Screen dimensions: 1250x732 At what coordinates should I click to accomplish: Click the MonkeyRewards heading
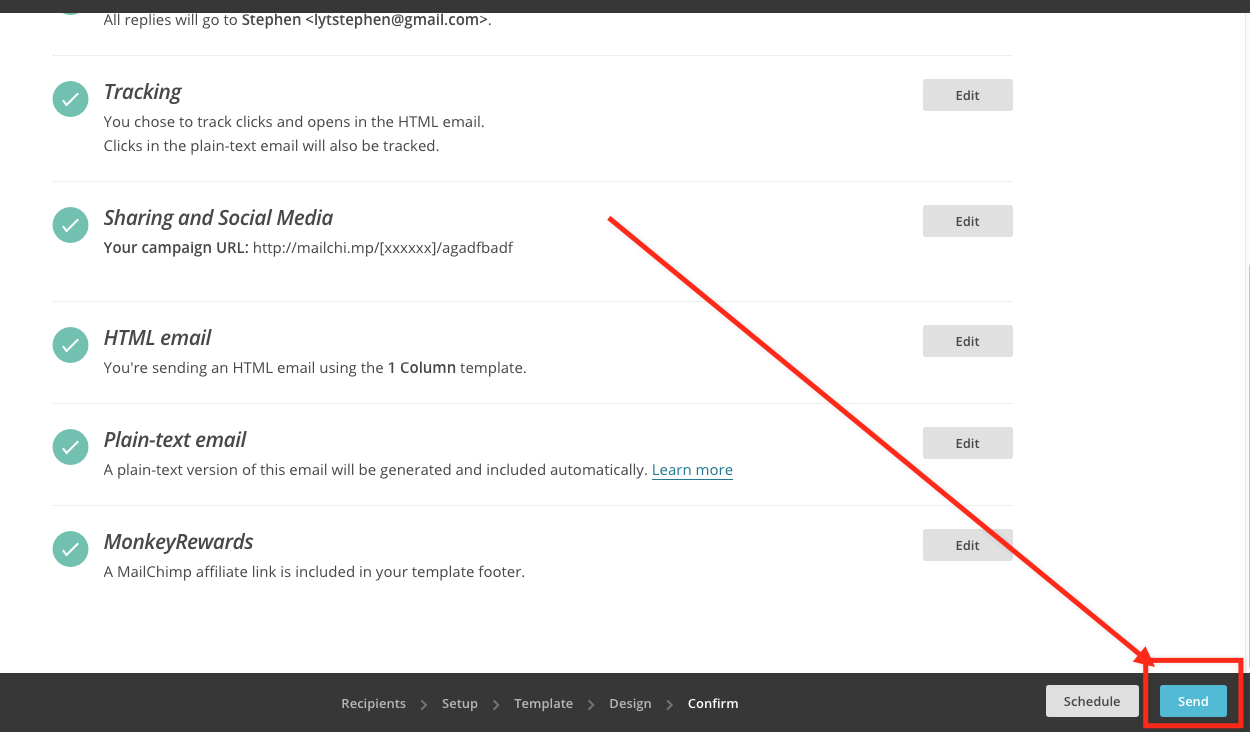[179, 542]
